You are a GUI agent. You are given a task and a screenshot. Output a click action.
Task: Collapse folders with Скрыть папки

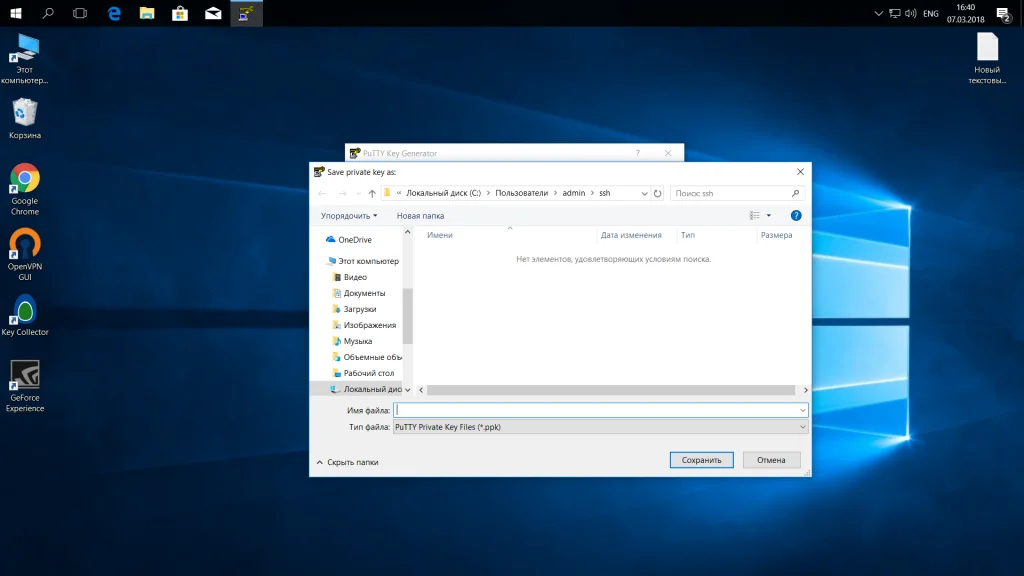348,462
